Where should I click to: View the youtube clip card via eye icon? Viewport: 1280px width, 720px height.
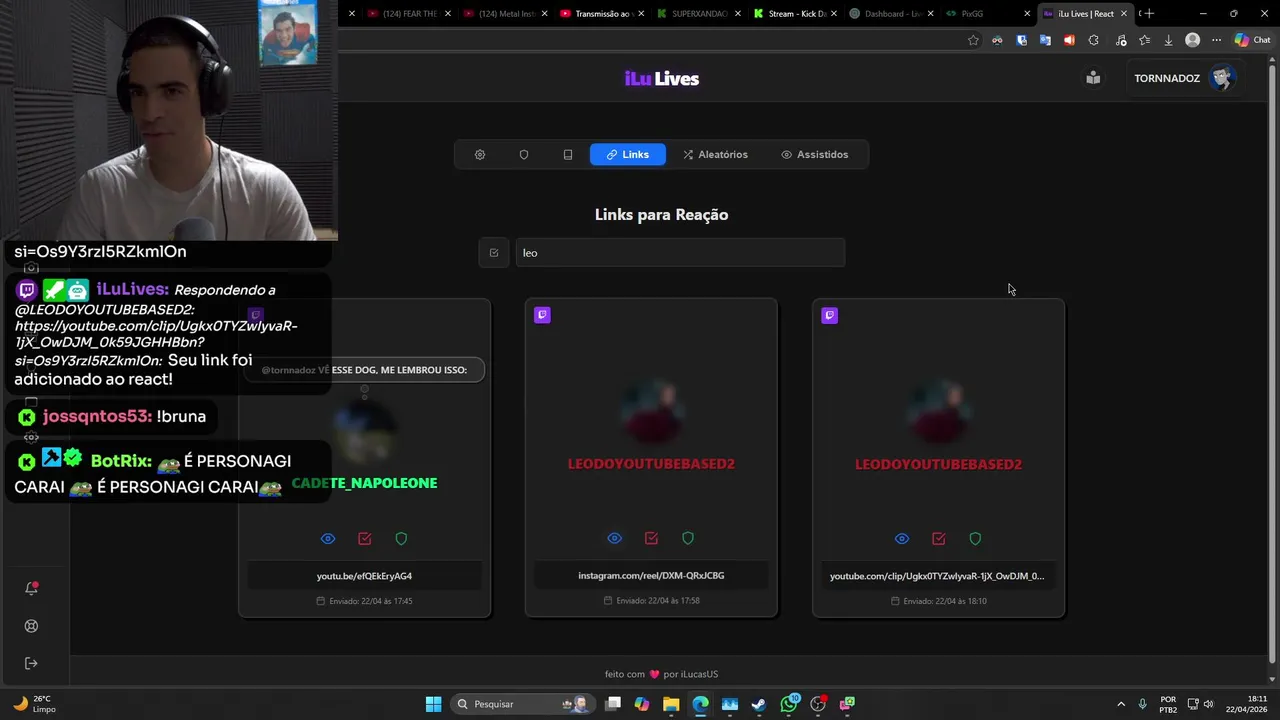coord(902,539)
